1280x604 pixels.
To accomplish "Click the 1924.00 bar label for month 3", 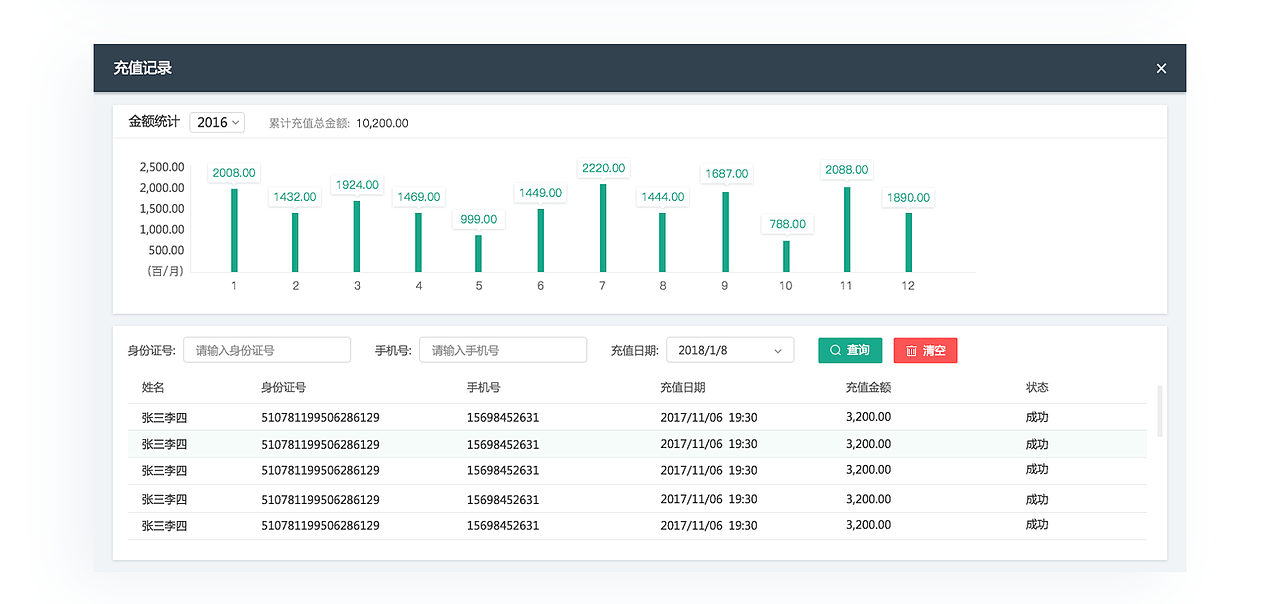I will [x=357, y=185].
